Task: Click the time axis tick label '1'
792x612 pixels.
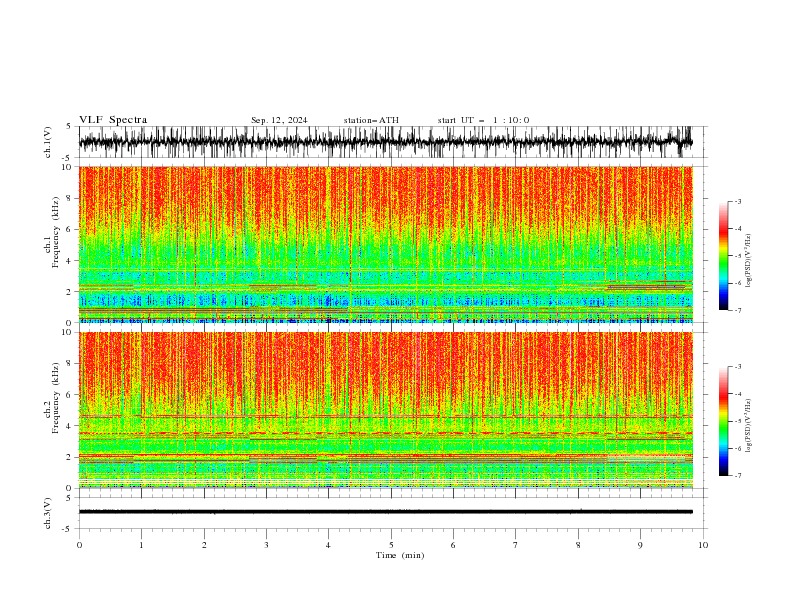Action: tap(141, 545)
